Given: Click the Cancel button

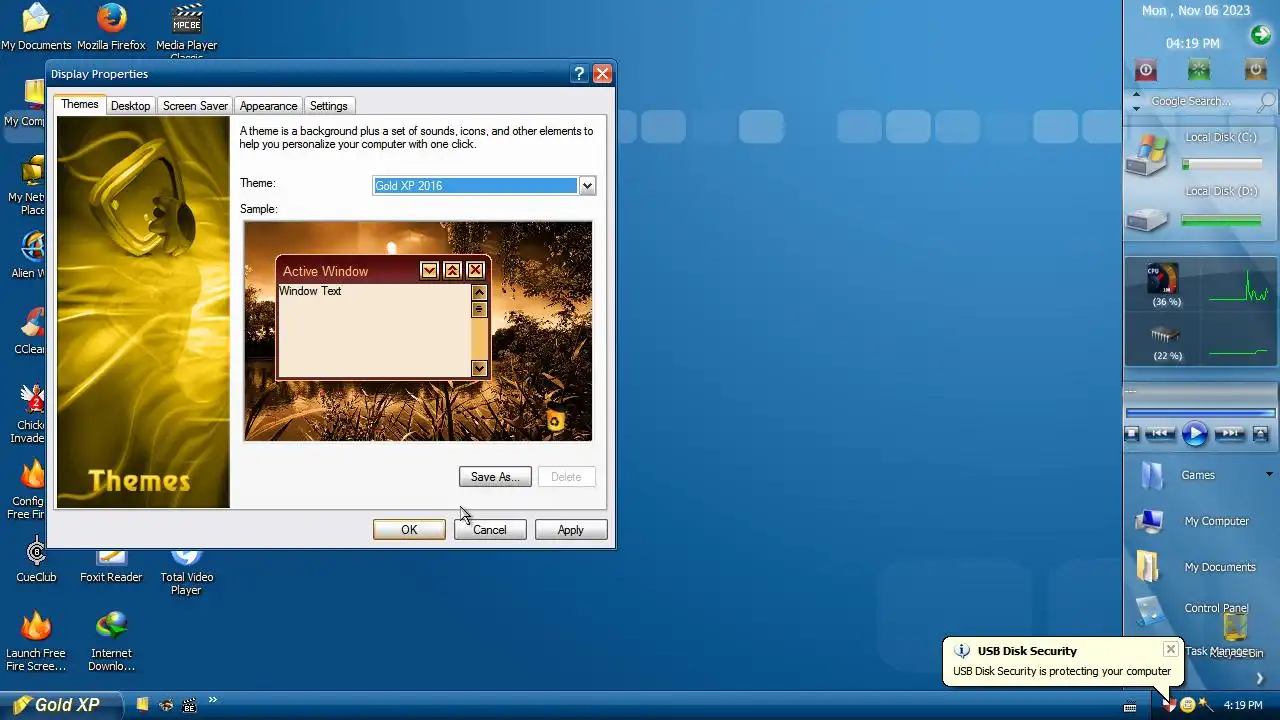Looking at the screenshot, I should (x=490, y=530).
